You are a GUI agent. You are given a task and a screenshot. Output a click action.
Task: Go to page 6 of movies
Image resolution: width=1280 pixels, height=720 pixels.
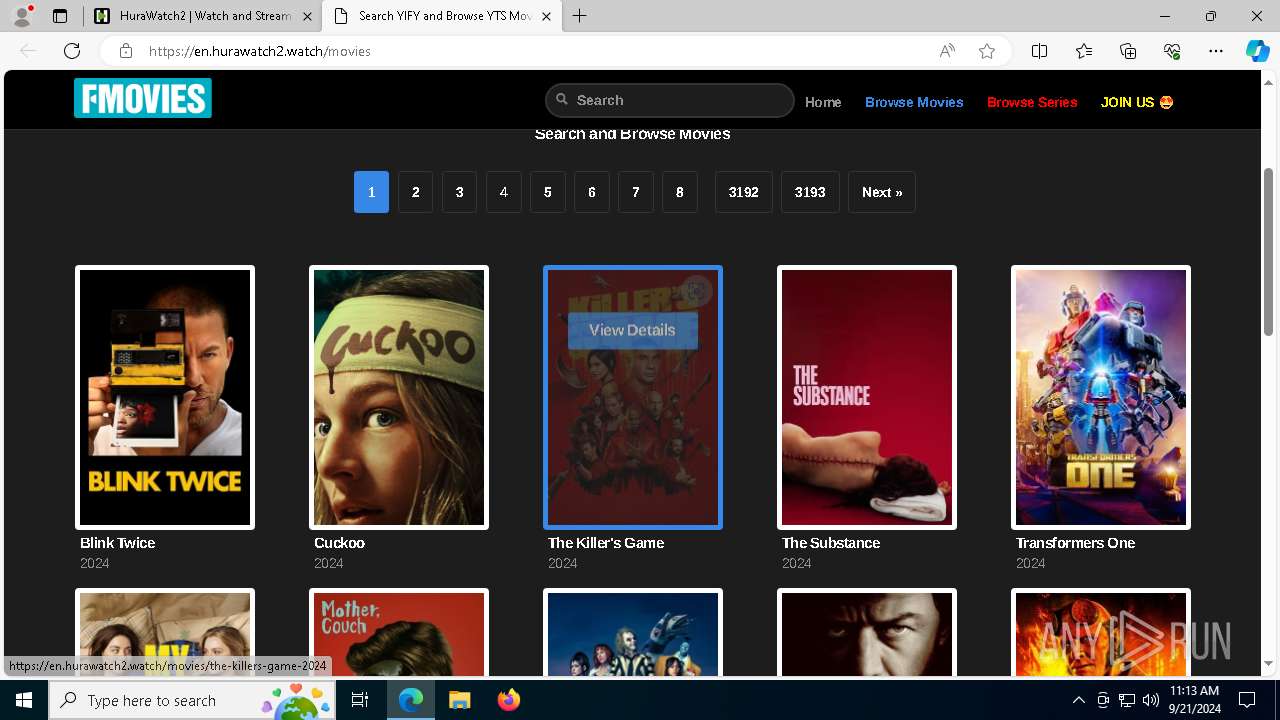point(591,192)
